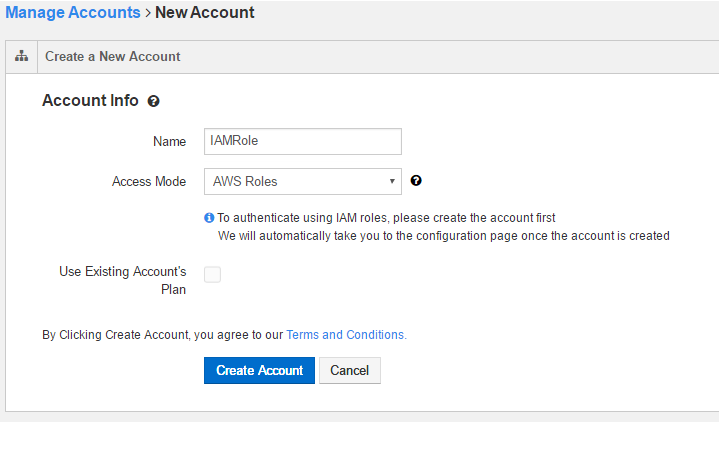Open the Account Info help icon
The image size is (719, 453).
153,101
